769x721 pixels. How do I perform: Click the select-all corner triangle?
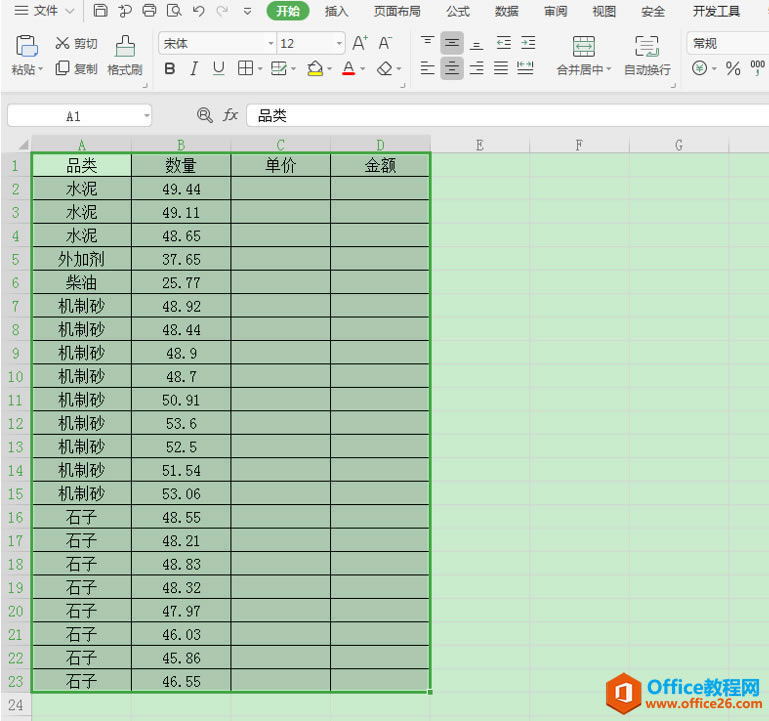23,145
